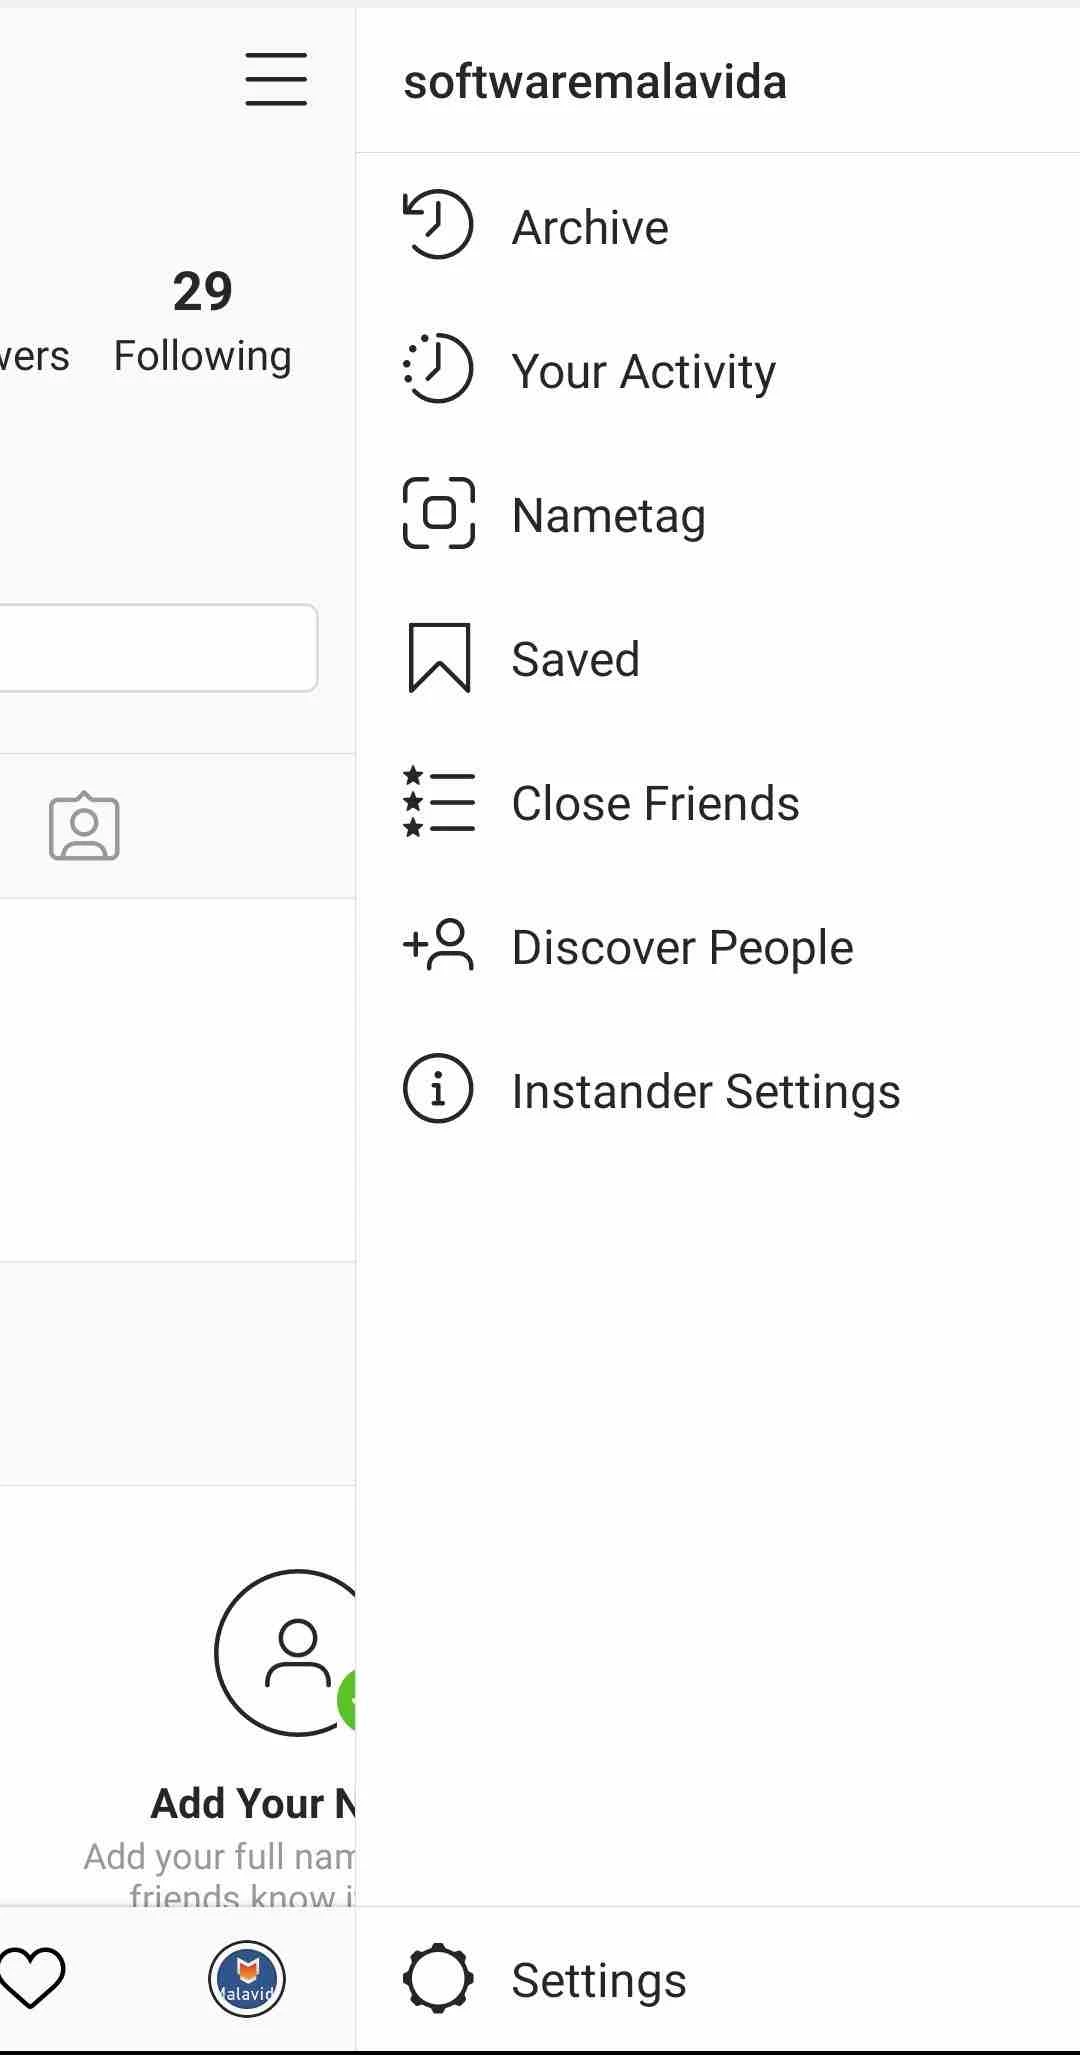Switch to the tagged photos tab
The height and width of the screenshot is (2055, 1080).
[84, 827]
